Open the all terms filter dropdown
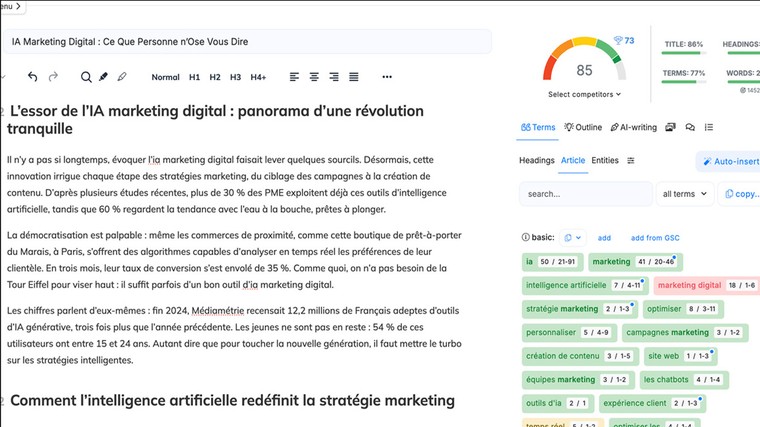Image resolution: width=760 pixels, height=427 pixels. (x=684, y=194)
